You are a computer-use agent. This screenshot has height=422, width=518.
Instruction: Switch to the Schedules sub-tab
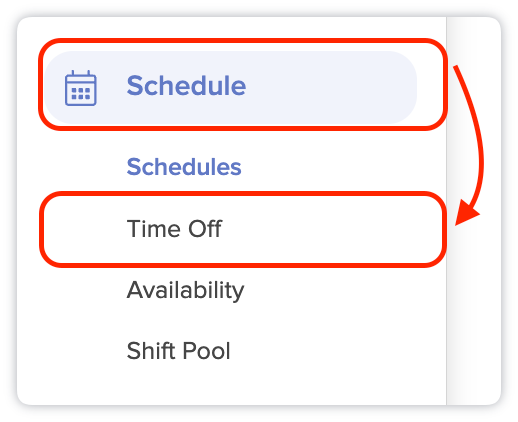pos(184,167)
